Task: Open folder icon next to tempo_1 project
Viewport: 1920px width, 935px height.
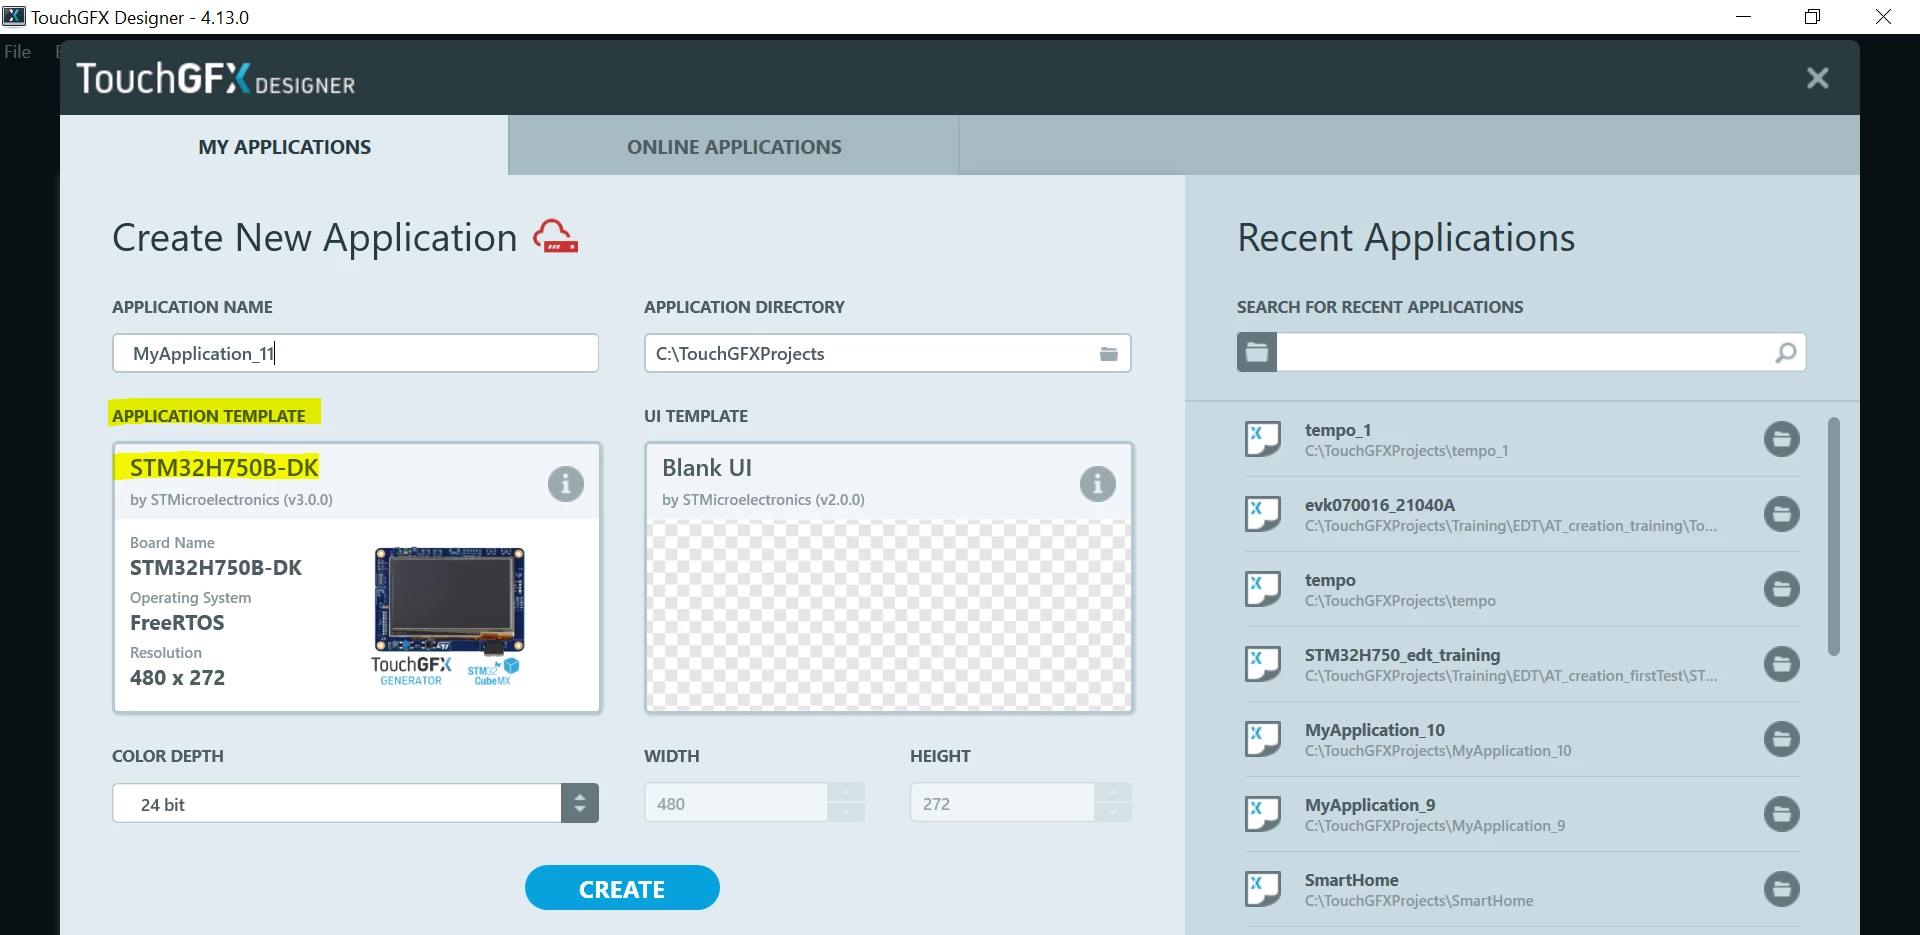Action: [x=1781, y=439]
